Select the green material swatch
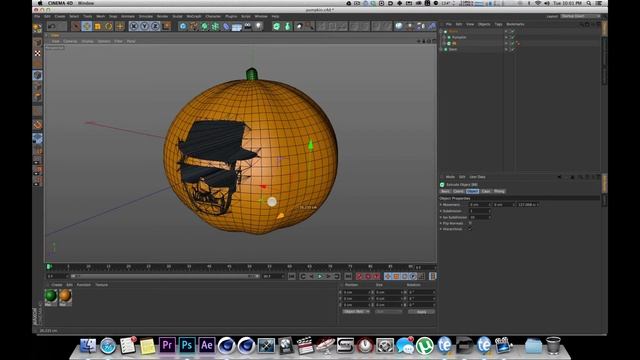The width and height of the screenshot is (640, 360). tap(51, 296)
